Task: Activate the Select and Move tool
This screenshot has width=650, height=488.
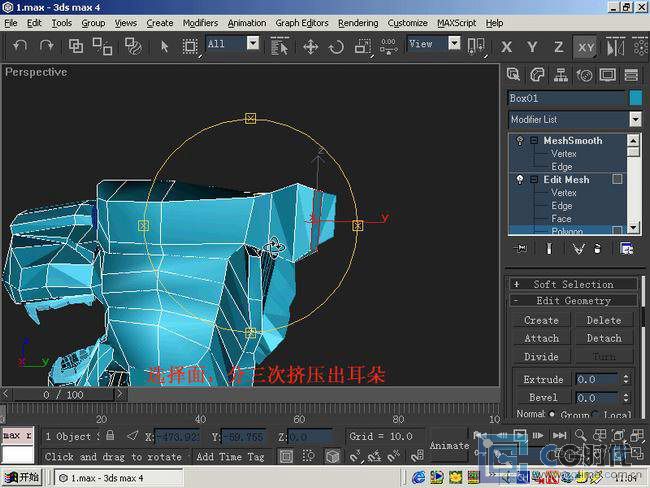Action: 310,46
